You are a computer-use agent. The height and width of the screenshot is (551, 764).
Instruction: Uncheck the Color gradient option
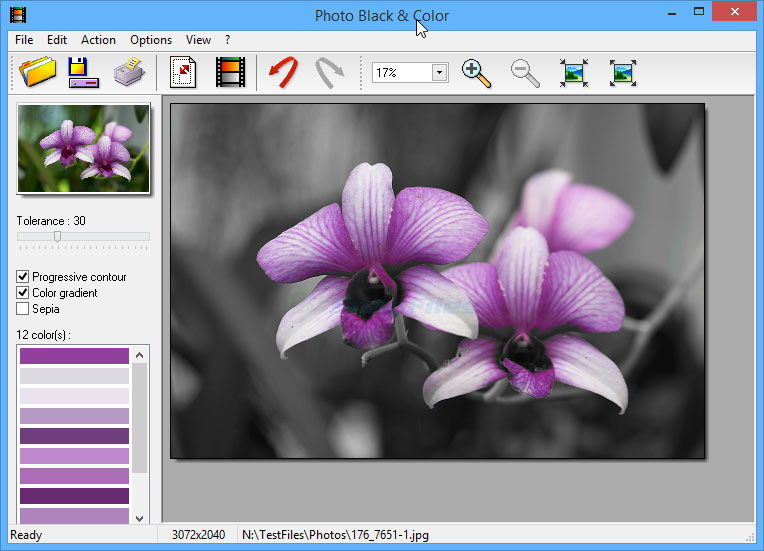coord(23,293)
